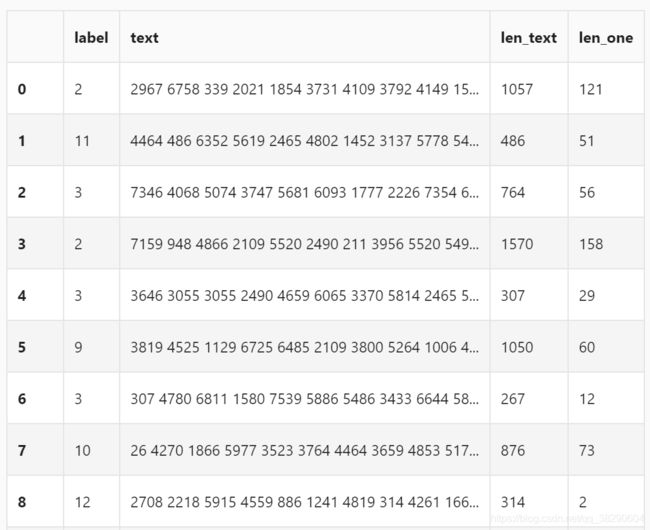Open the blog.csdn.net watermark link
The image size is (650, 530).
[x=568, y=518]
